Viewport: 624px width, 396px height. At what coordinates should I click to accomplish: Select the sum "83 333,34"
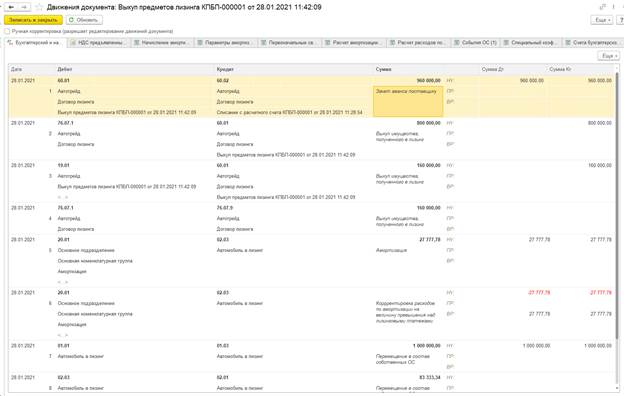pyautogui.click(x=430, y=377)
